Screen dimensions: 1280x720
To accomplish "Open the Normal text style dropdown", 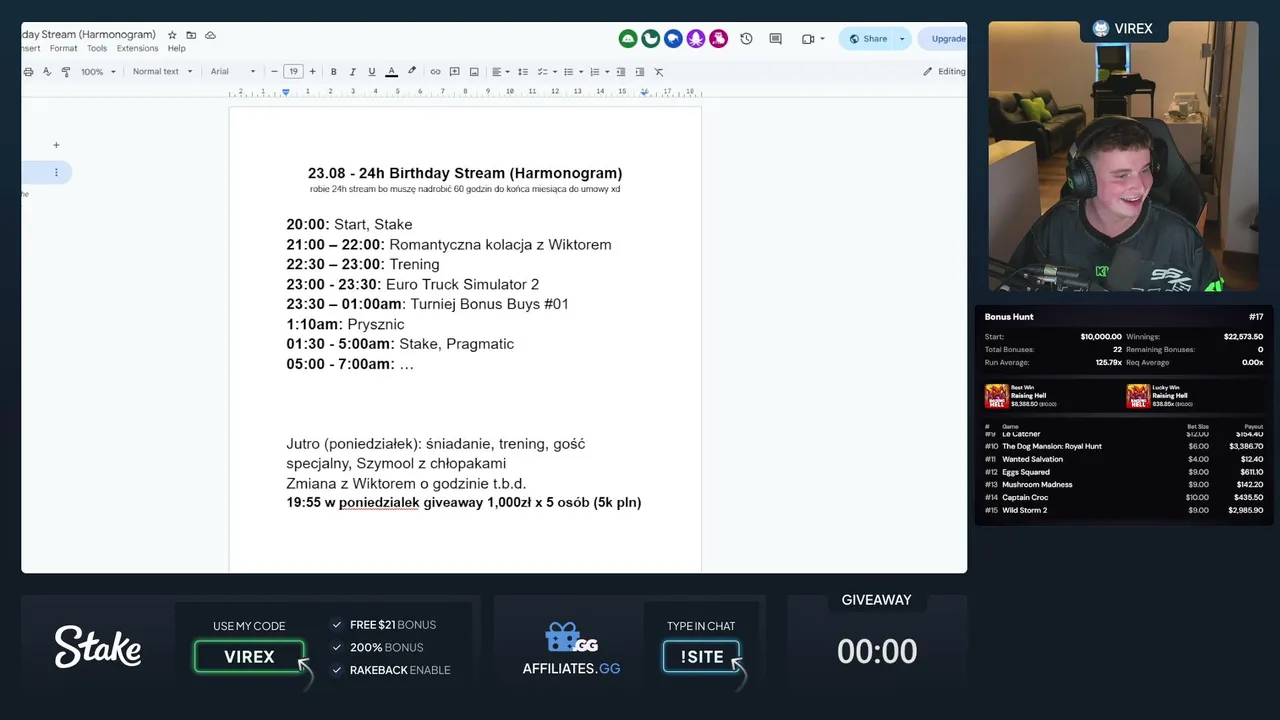I will 162,72.
